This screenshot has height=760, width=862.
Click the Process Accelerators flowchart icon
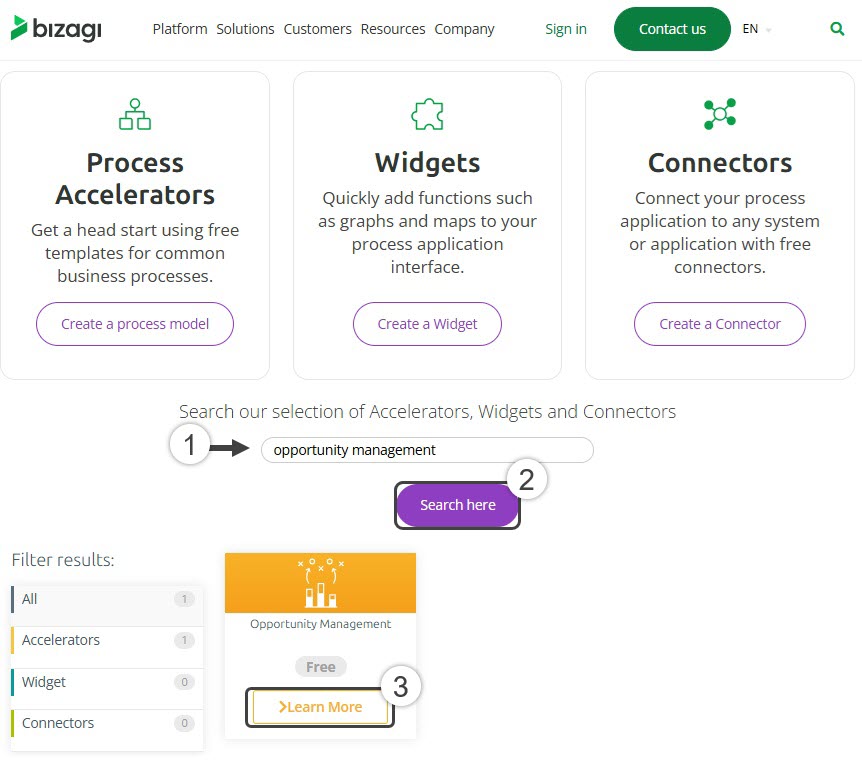134,114
